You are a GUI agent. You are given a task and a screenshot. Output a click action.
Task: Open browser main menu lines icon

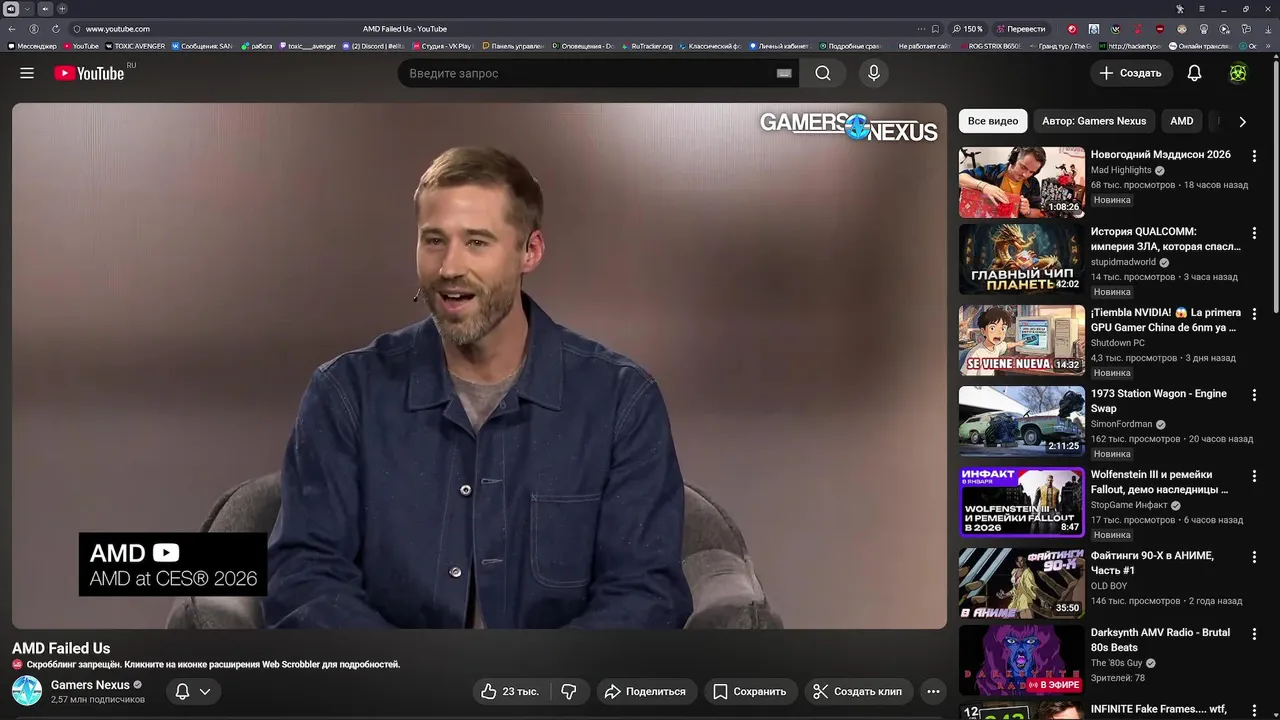[x=1202, y=9]
